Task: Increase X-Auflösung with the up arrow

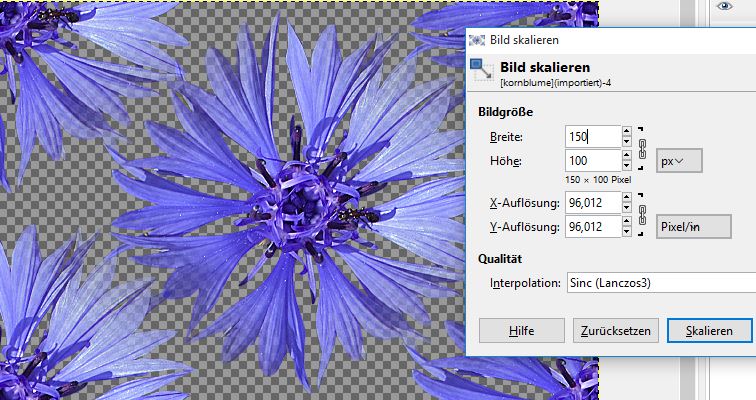Action: (626, 197)
